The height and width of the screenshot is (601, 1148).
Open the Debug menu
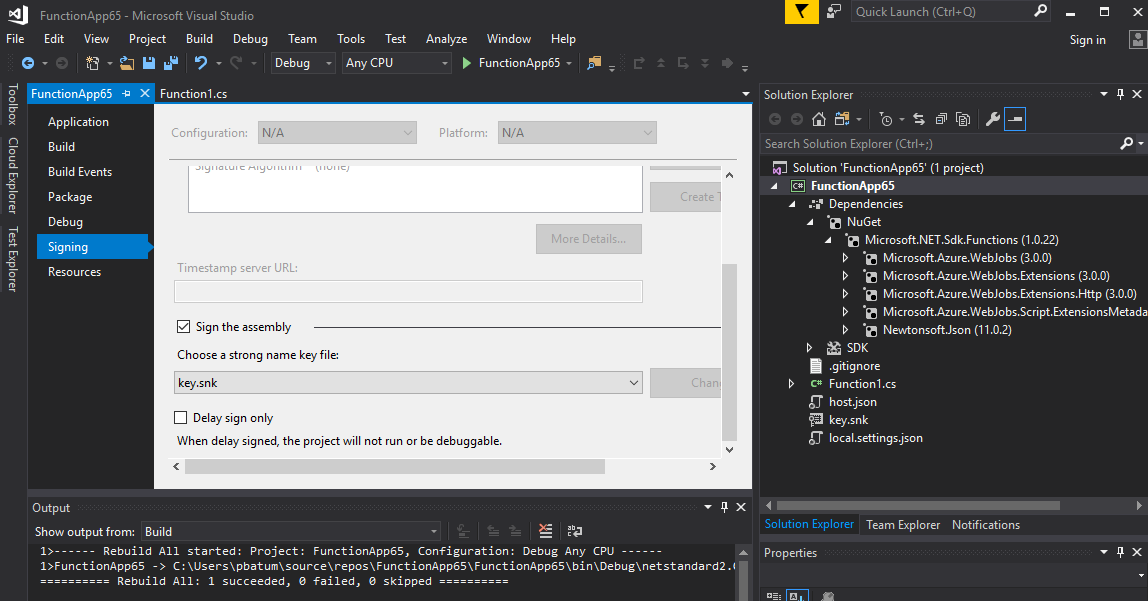point(250,38)
